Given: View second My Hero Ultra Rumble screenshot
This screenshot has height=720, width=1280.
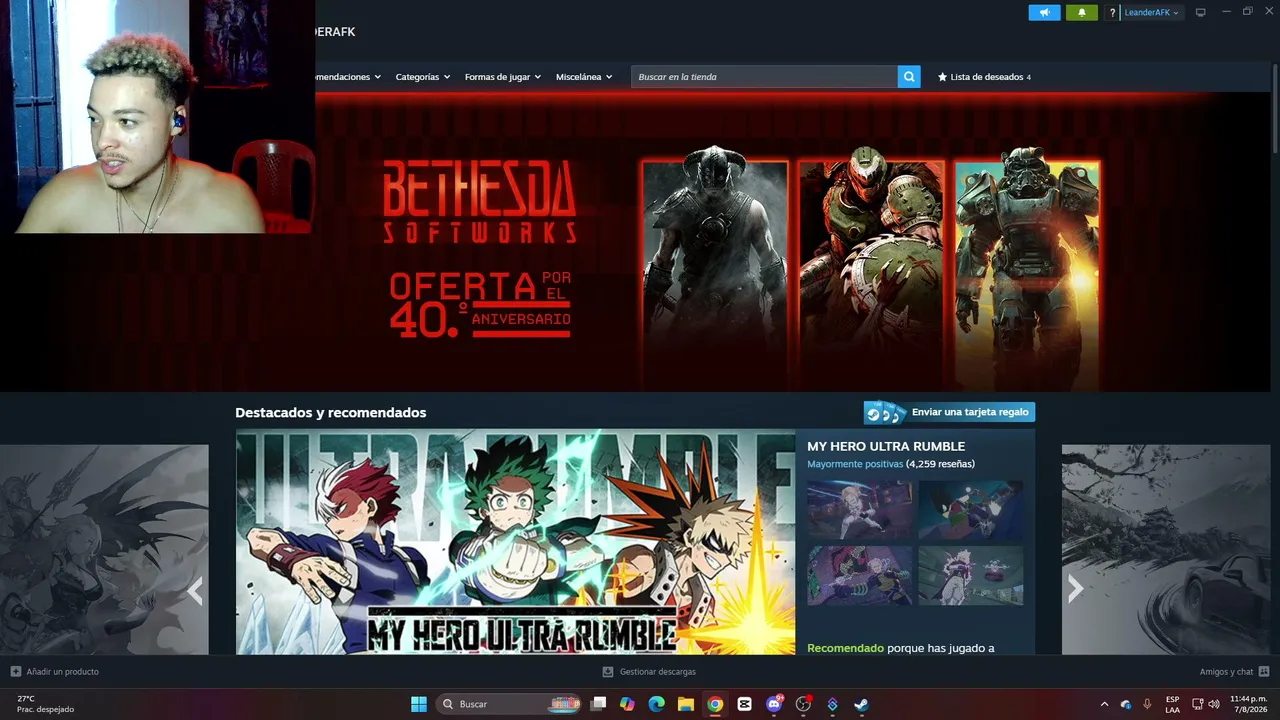Looking at the screenshot, I should click(971, 510).
